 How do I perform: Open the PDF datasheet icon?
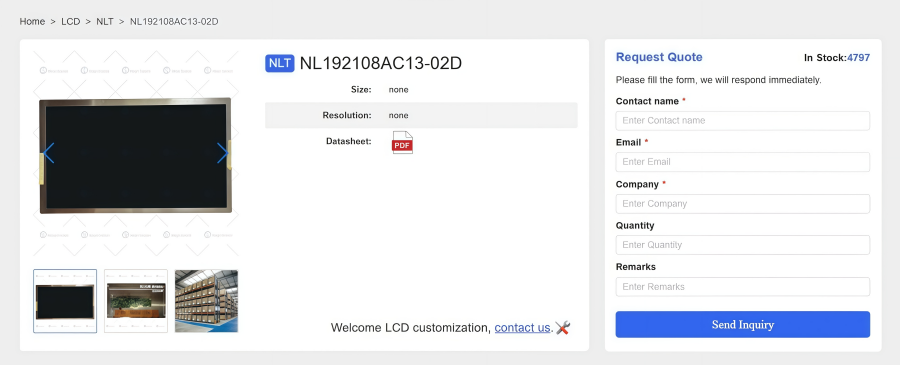pyautogui.click(x=402, y=142)
